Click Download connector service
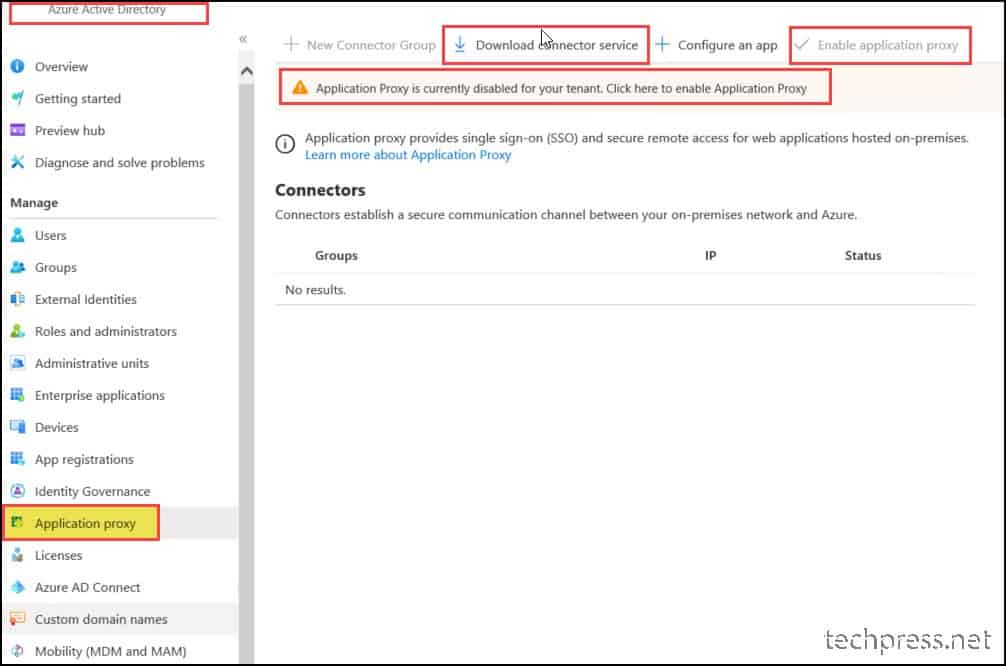Viewport: 1006px width, 666px height. pyautogui.click(x=546, y=45)
